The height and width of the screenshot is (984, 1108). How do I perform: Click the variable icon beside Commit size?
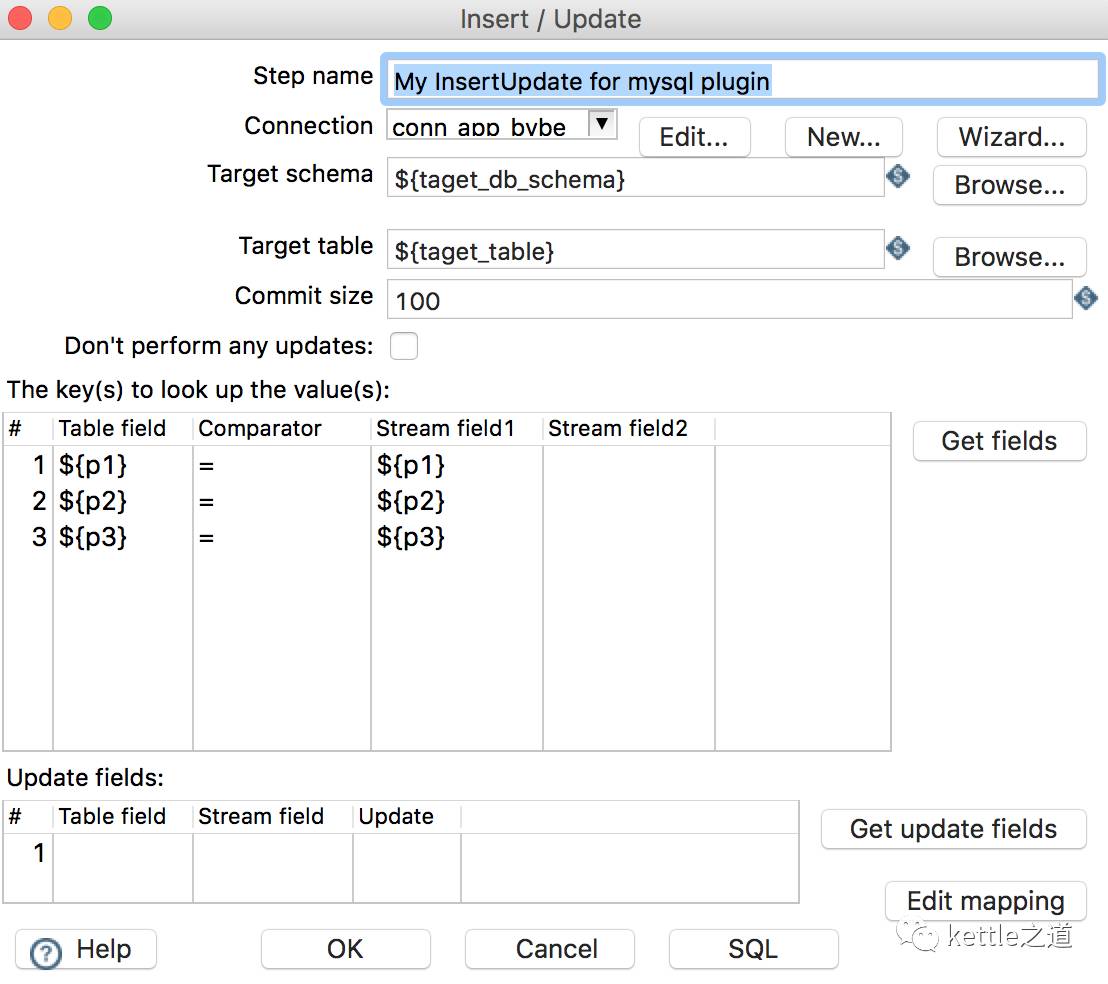pos(1086,298)
